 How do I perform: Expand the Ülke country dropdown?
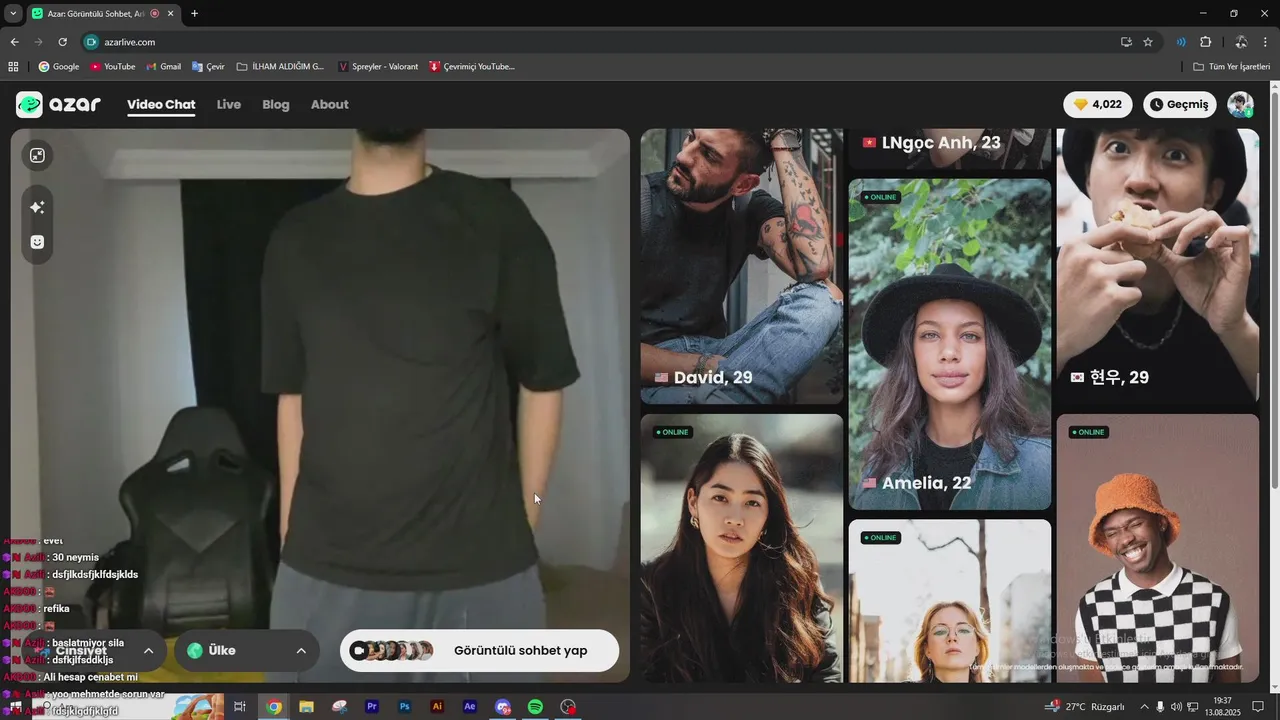[x=246, y=650]
